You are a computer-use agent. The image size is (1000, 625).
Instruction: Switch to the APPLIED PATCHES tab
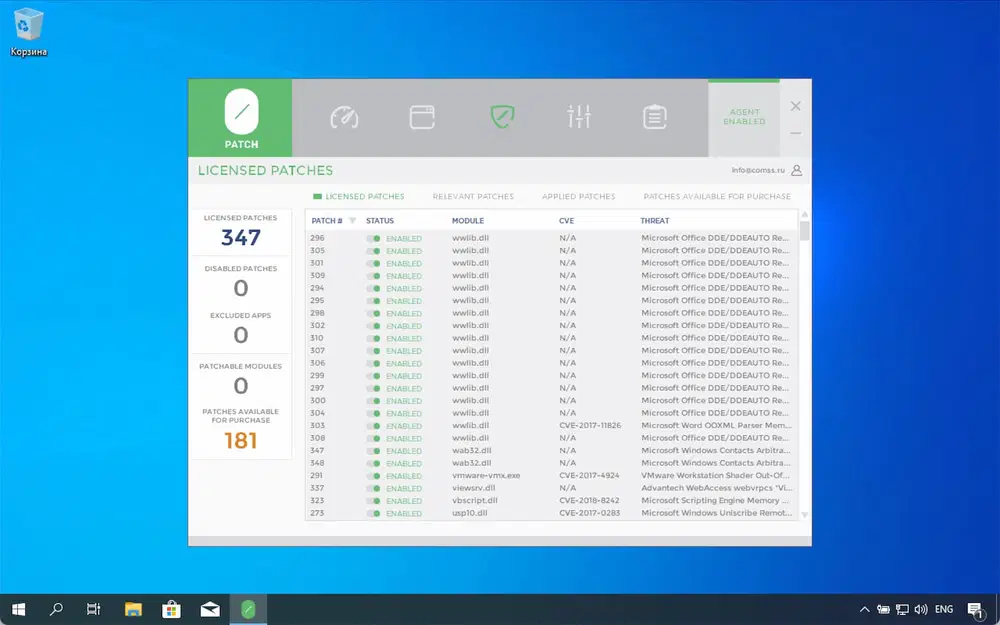[578, 196]
